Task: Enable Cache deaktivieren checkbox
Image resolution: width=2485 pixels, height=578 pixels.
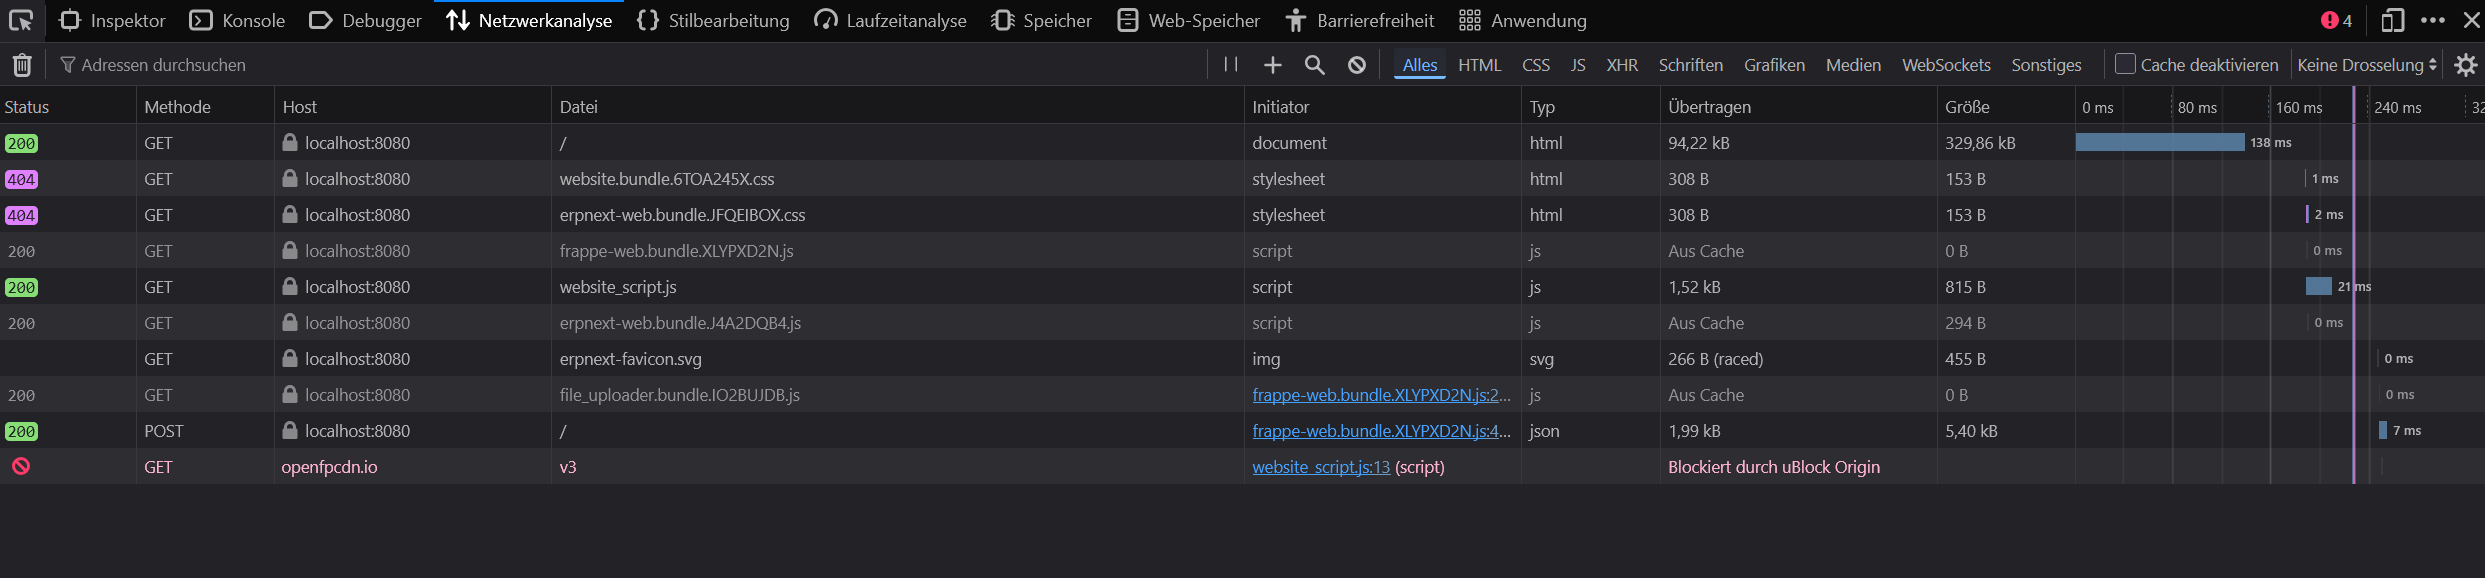Action: pyautogui.click(x=2125, y=64)
